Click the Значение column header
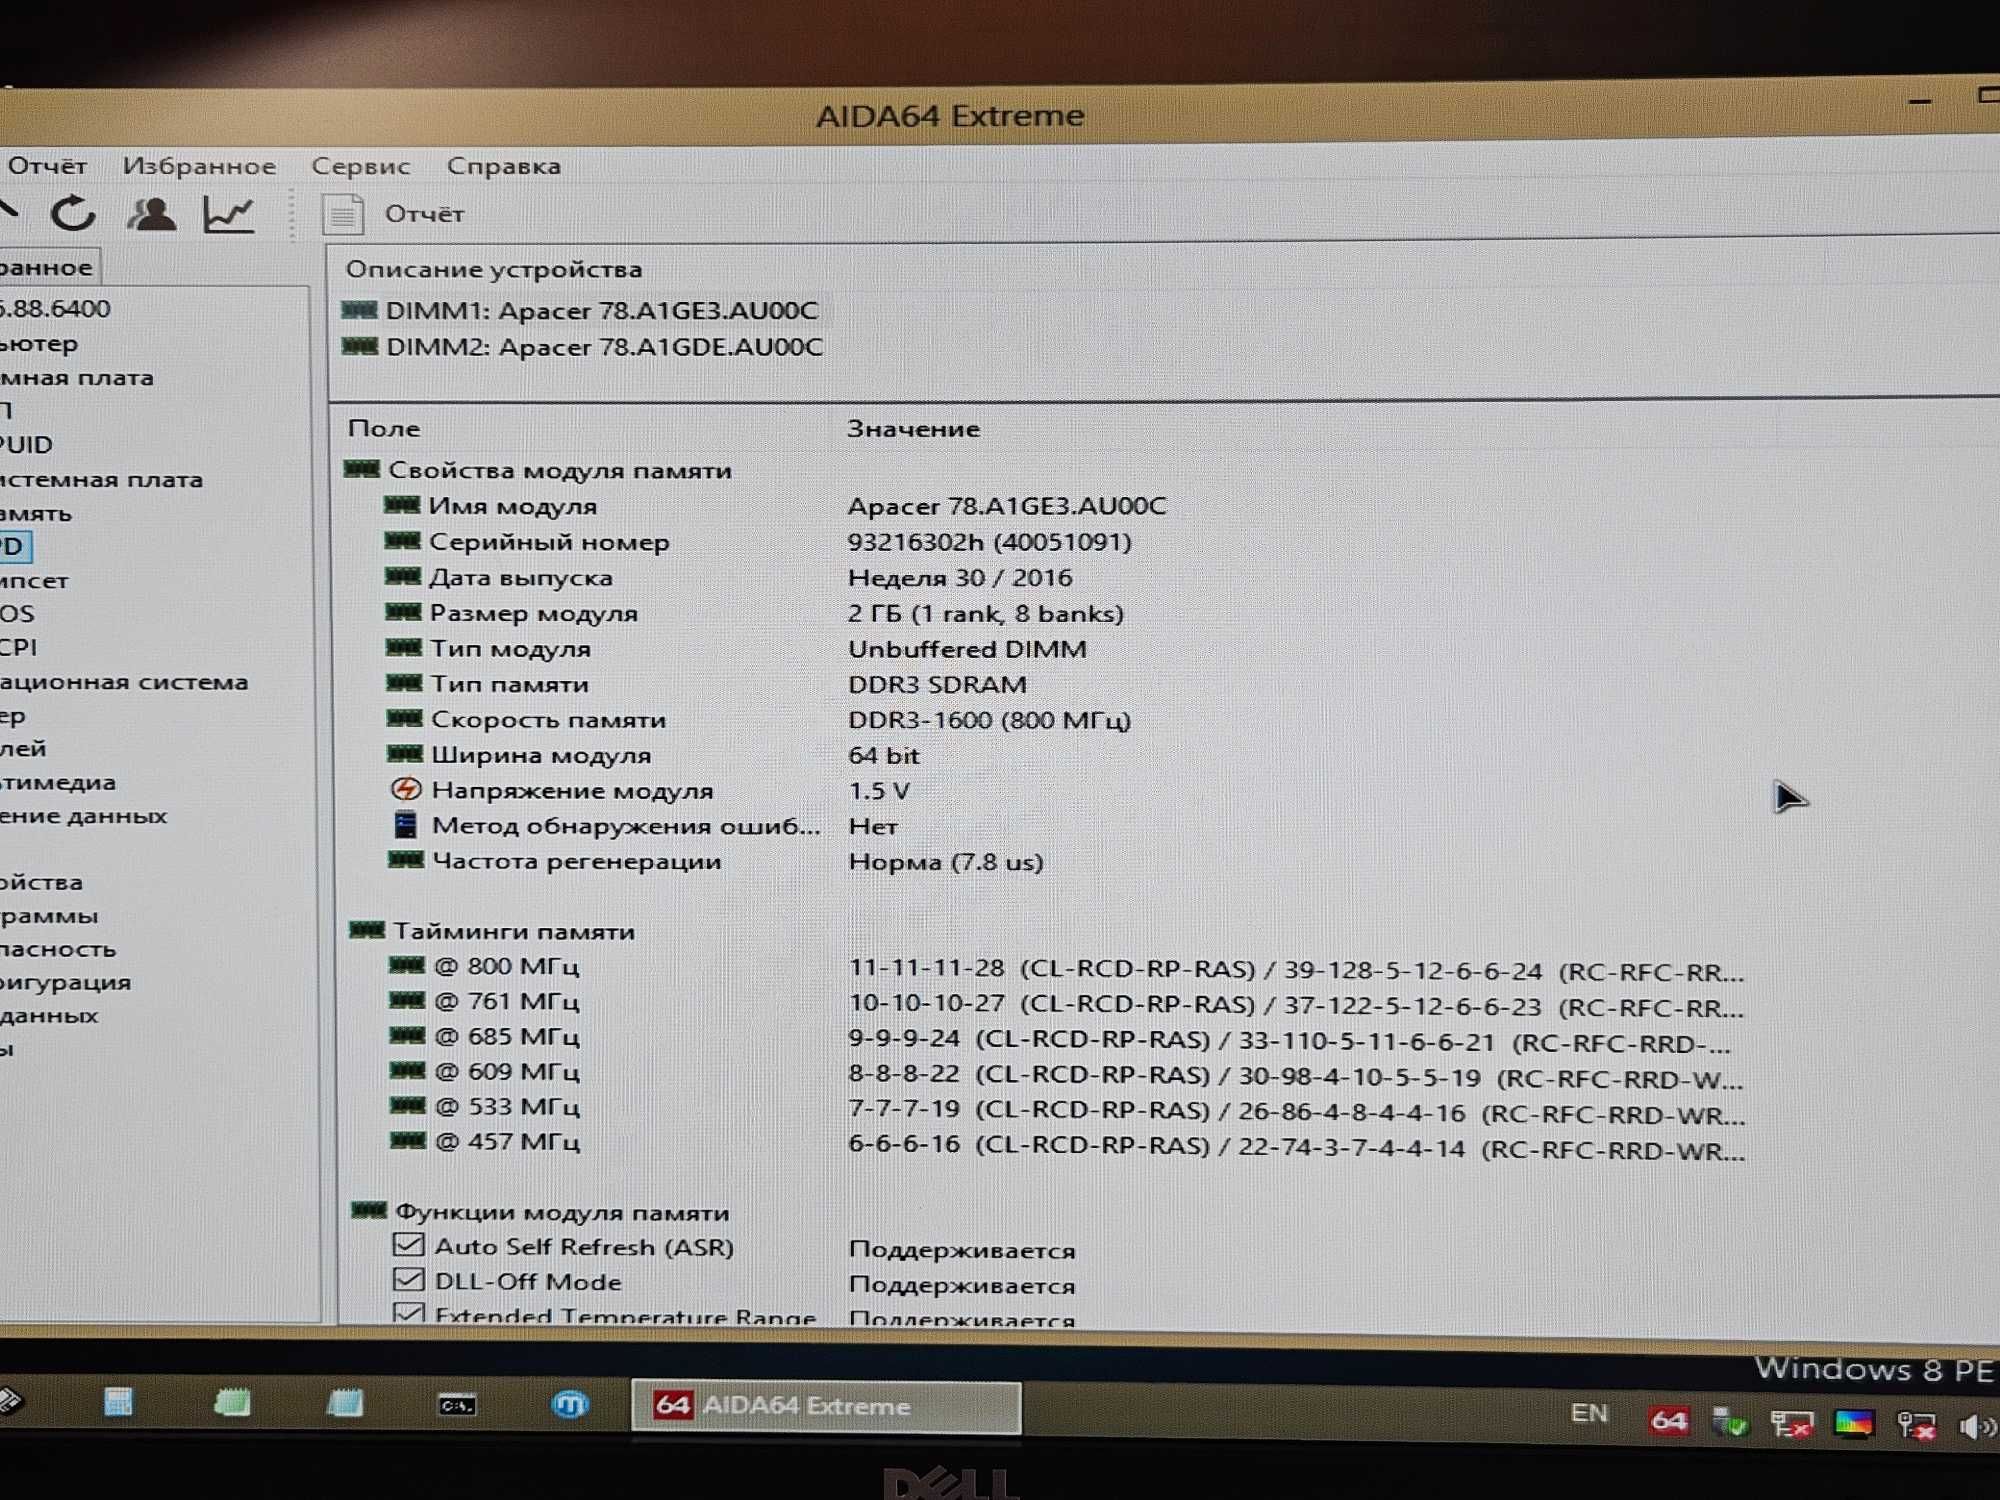The height and width of the screenshot is (1500, 2000). pyautogui.click(x=913, y=428)
